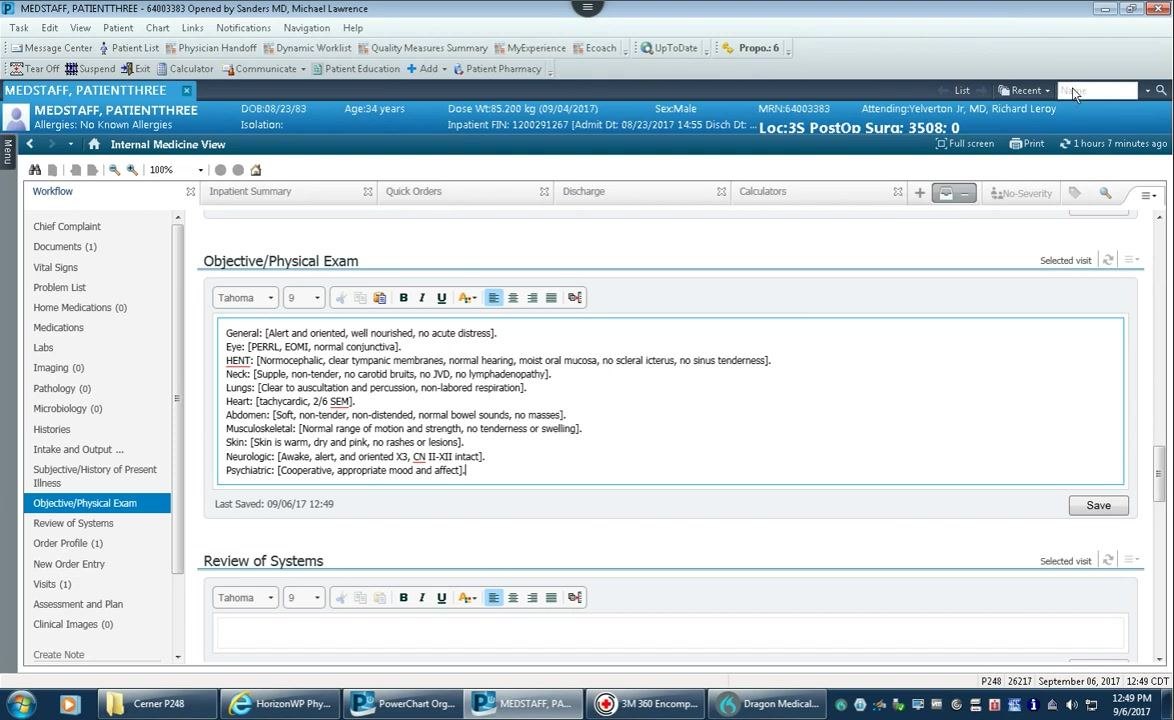Click the Print button
This screenshot has height=720, width=1174.
point(1027,144)
